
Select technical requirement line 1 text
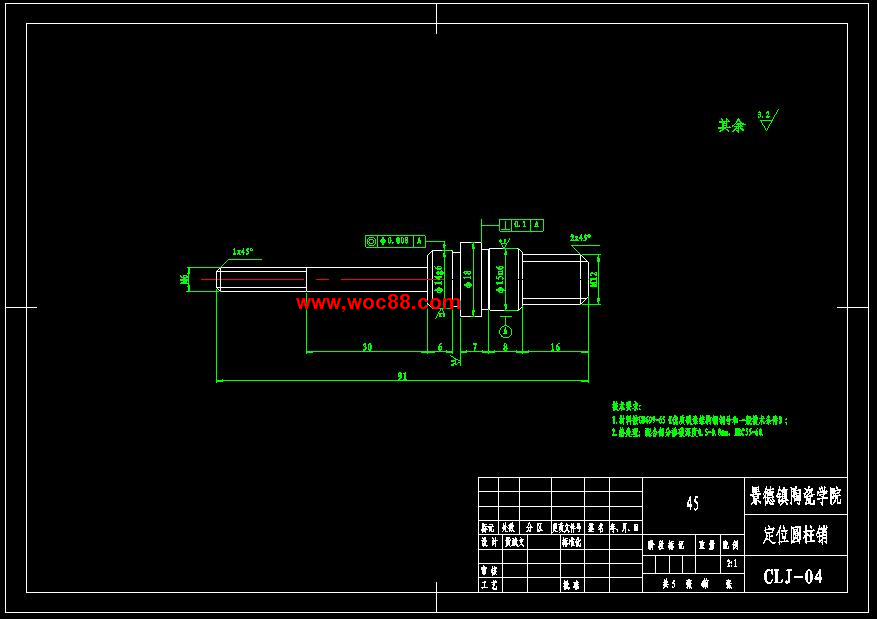pyautogui.click(x=699, y=420)
